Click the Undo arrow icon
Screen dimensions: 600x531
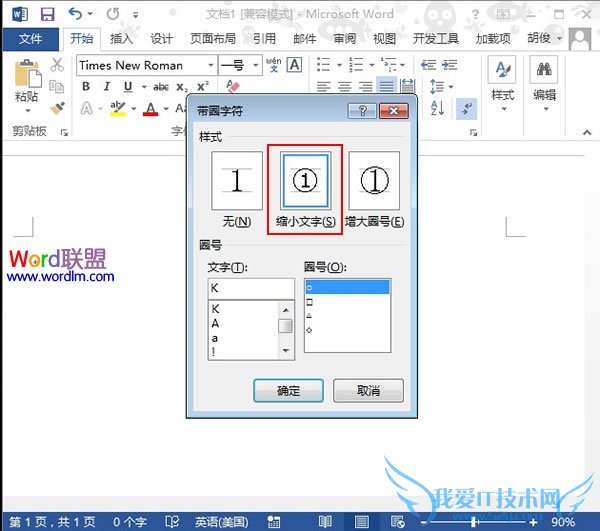(75, 14)
